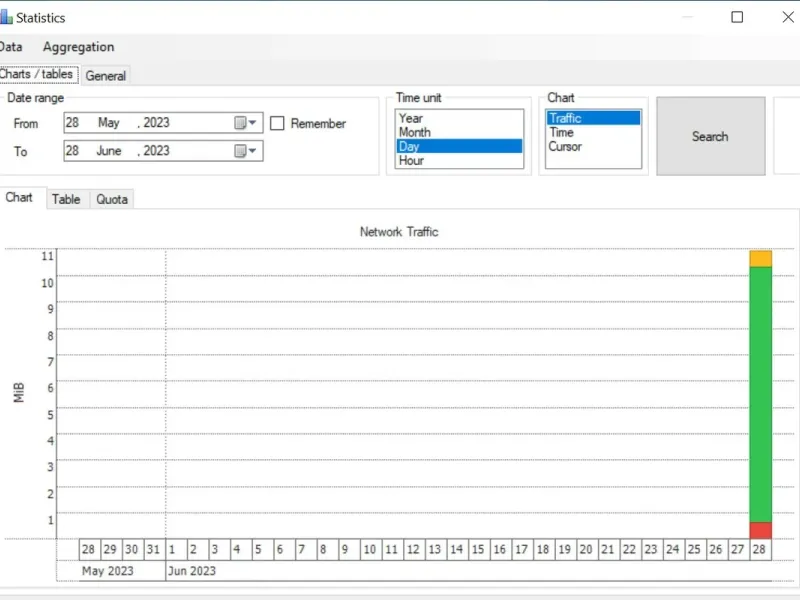Choose Traffic in the Chart list
This screenshot has height=600, width=800.
click(x=593, y=118)
